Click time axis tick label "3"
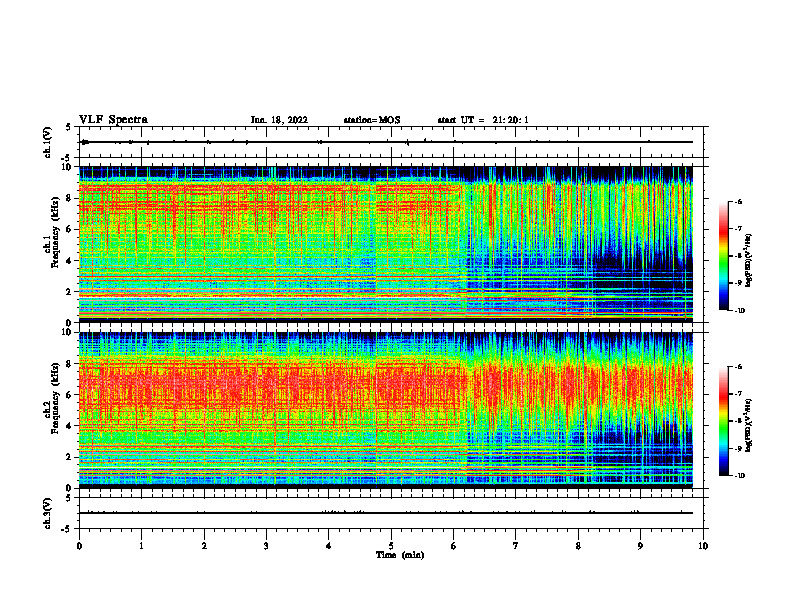 [x=266, y=546]
